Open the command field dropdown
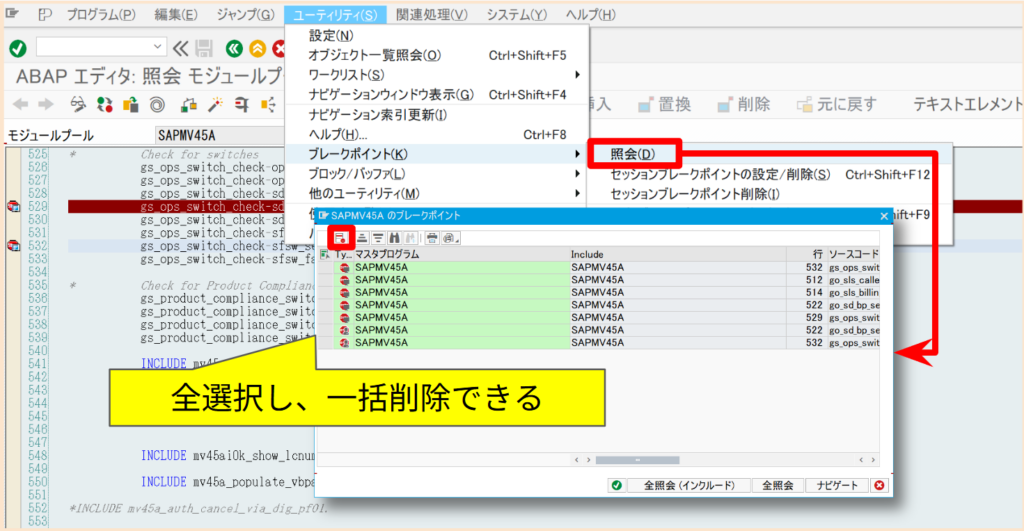 click(x=157, y=47)
